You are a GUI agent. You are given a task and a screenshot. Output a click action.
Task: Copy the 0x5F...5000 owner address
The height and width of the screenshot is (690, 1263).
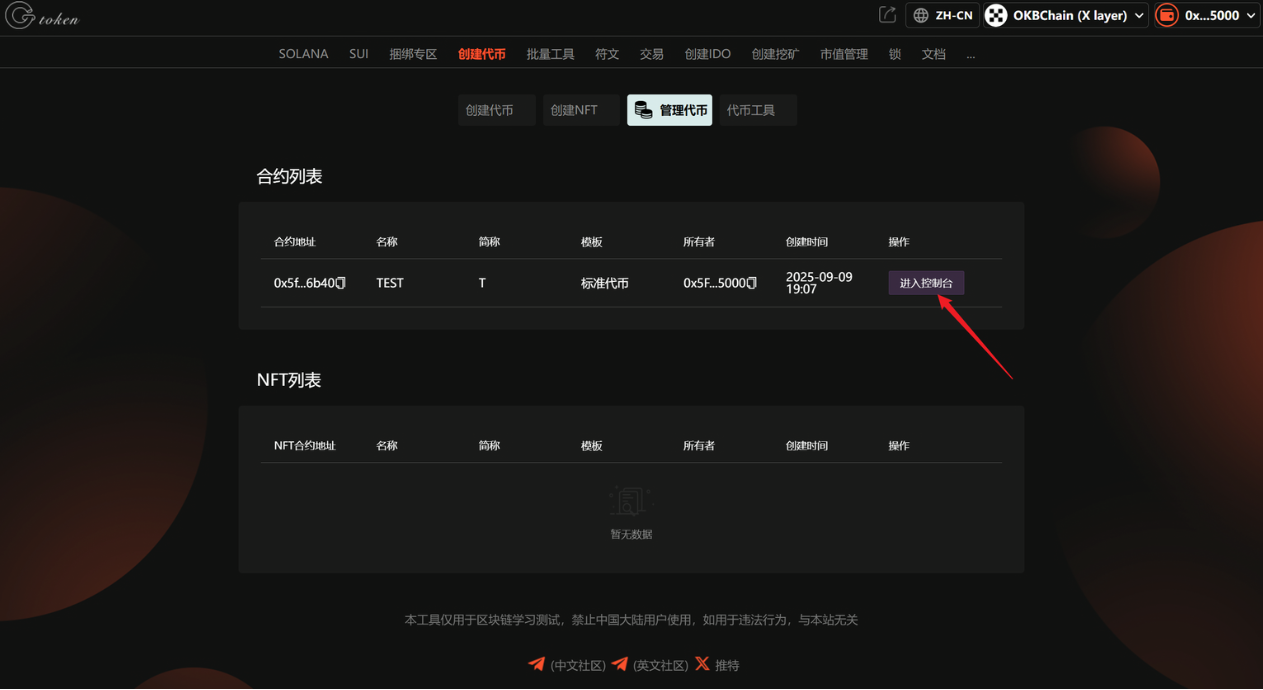pyautogui.click(x=752, y=283)
